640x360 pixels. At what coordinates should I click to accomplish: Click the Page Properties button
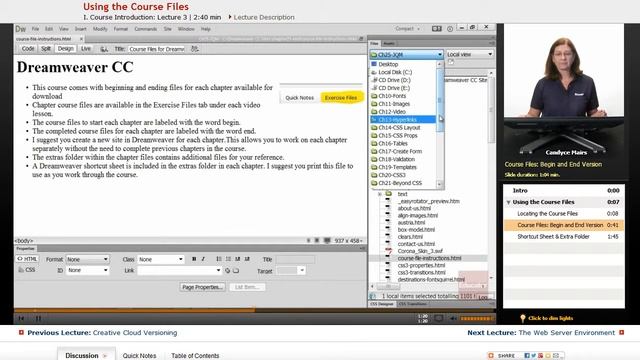(x=202, y=287)
